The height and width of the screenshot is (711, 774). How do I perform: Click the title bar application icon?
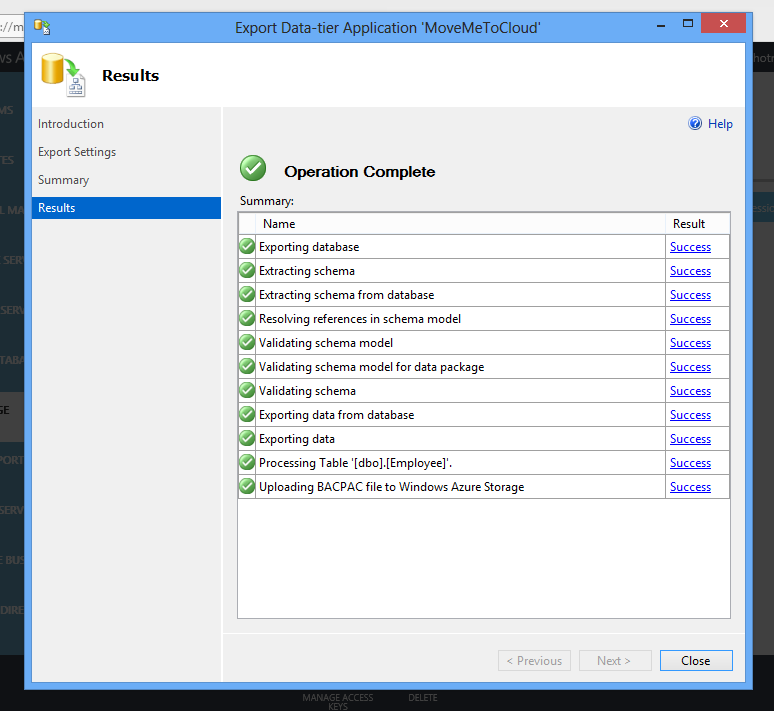(x=42, y=27)
